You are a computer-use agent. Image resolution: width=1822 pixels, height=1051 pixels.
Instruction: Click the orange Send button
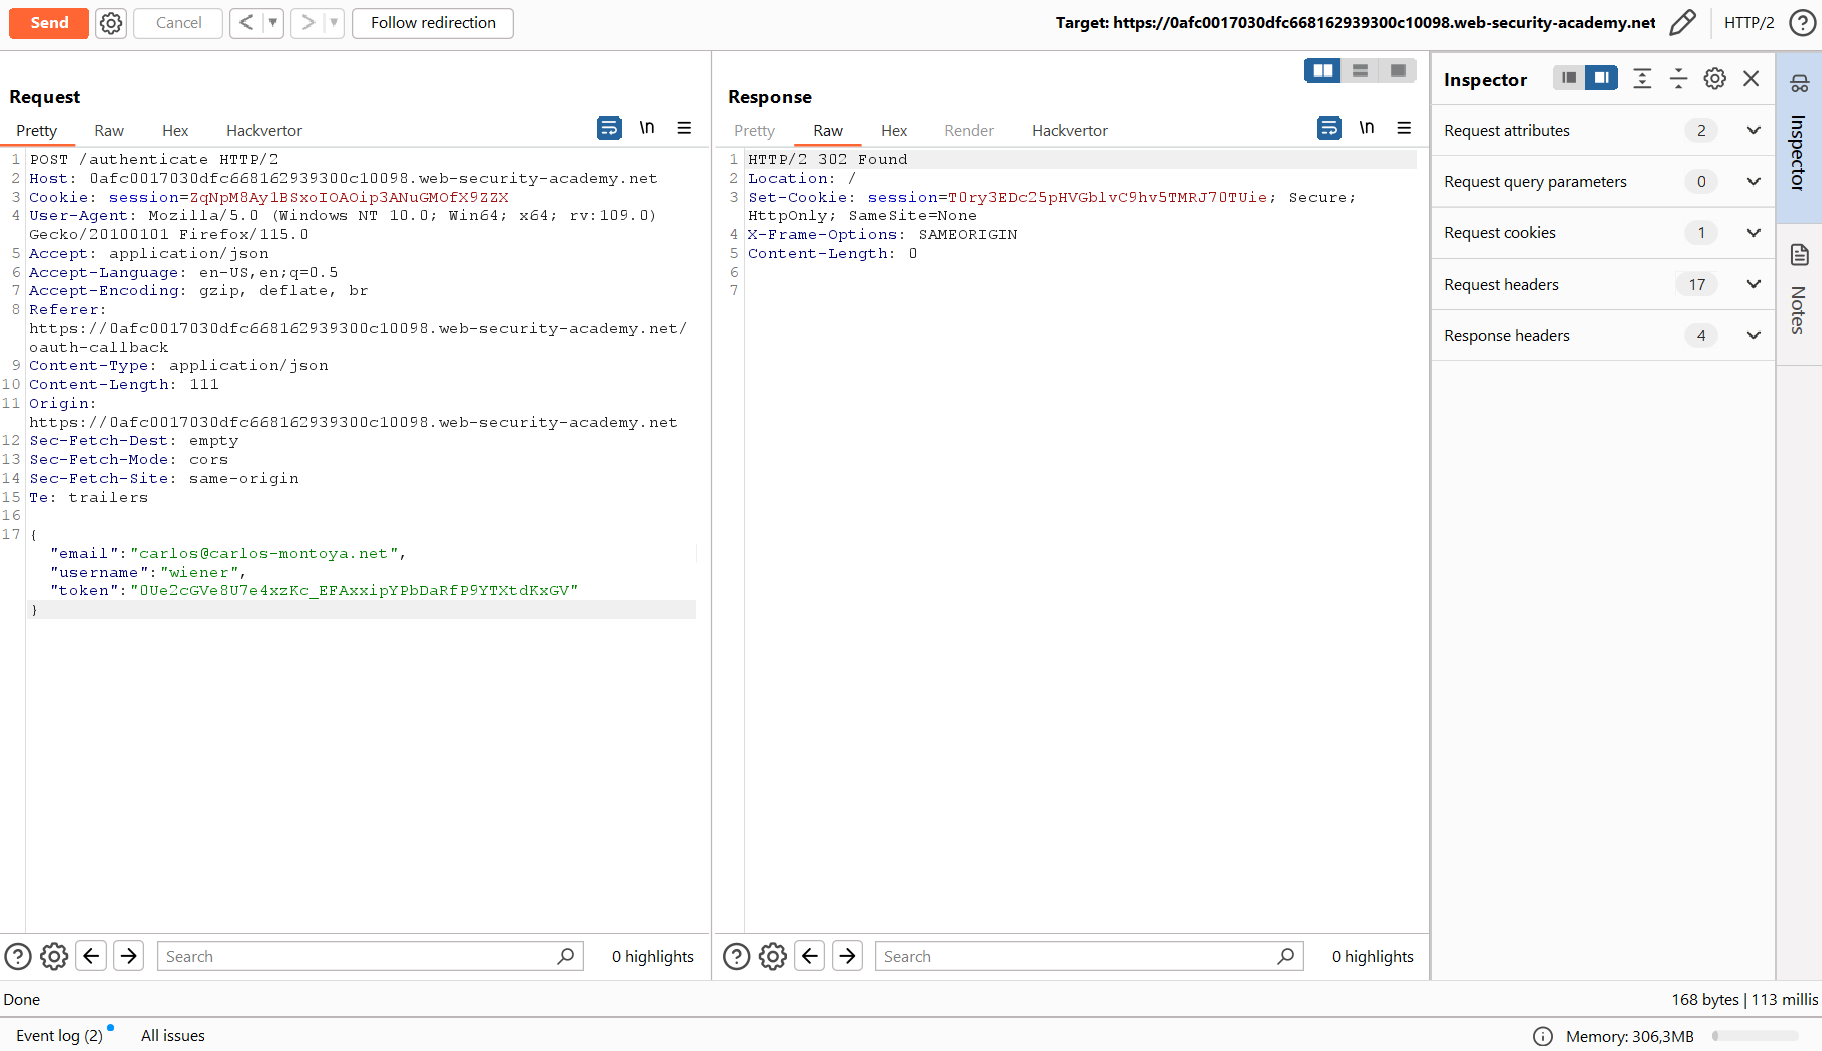(49, 23)
